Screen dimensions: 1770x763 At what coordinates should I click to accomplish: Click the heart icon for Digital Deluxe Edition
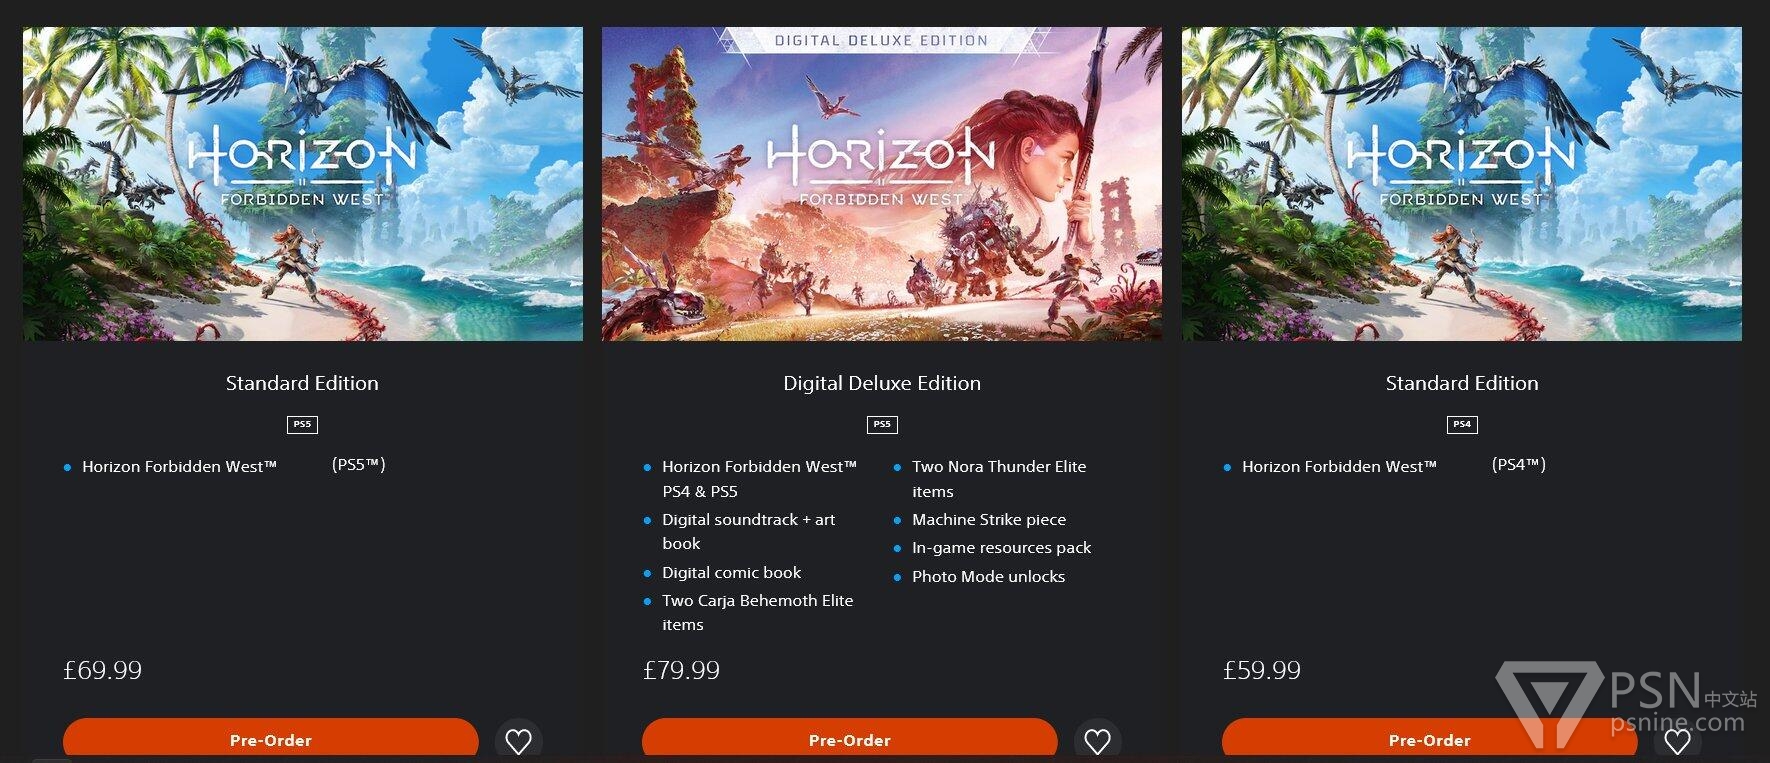tap(1097, 741)
